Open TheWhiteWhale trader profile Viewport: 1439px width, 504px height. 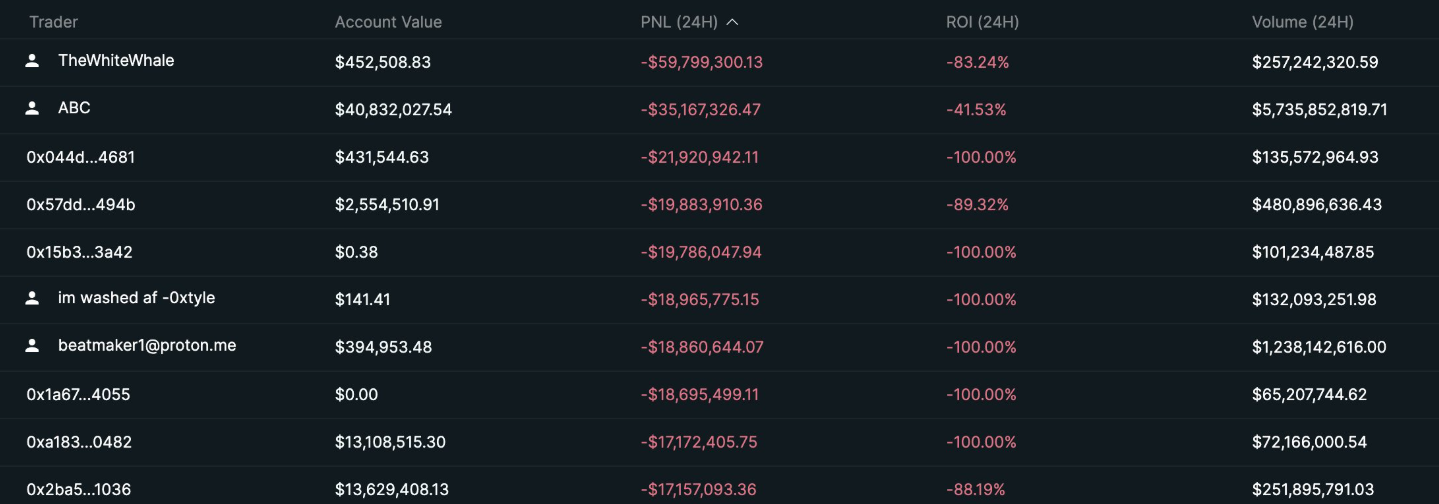[x=116, y=61]
